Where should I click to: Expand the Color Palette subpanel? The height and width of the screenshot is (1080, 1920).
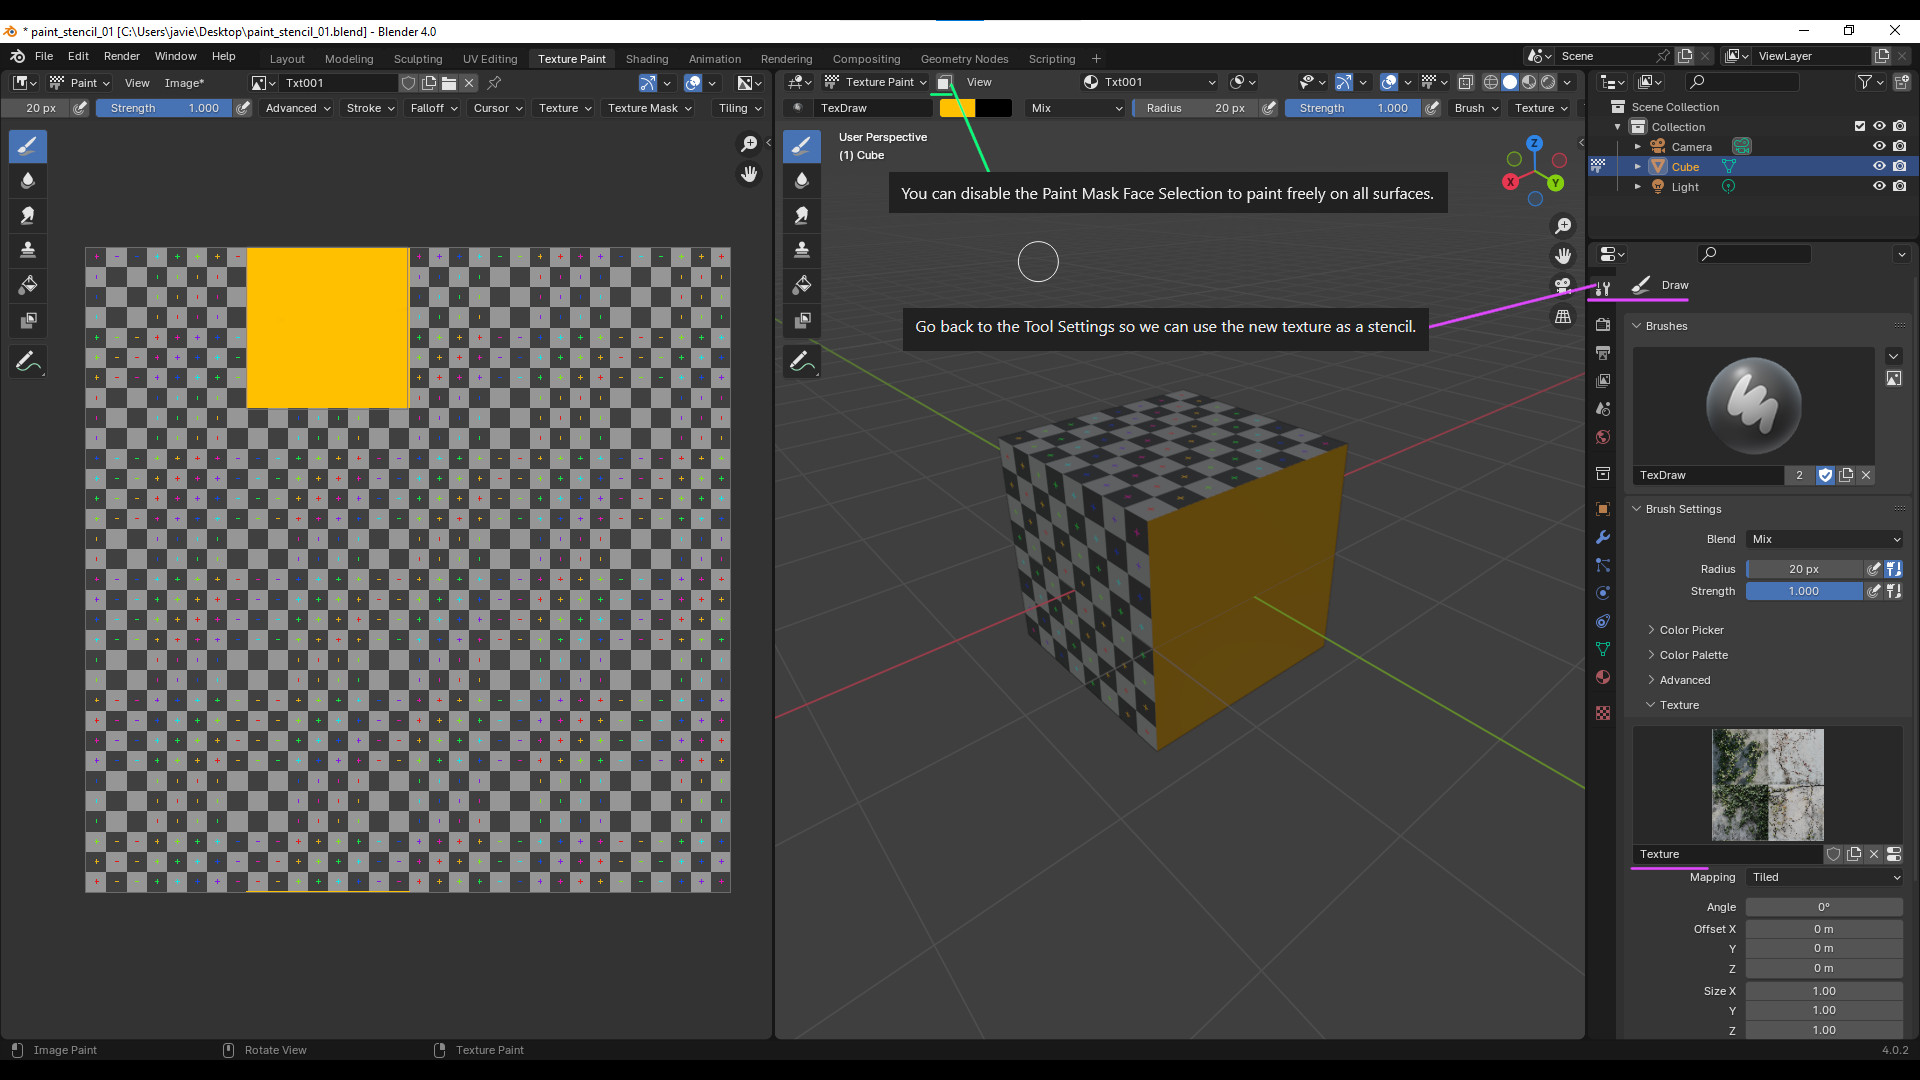1693,655
